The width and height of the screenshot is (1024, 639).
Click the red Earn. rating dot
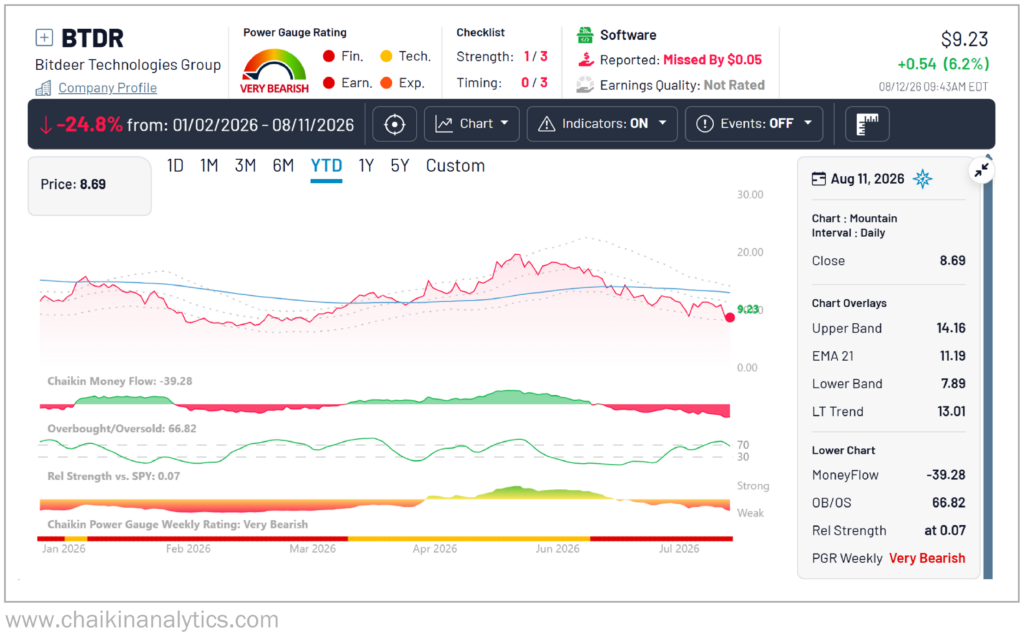[328, 82]
